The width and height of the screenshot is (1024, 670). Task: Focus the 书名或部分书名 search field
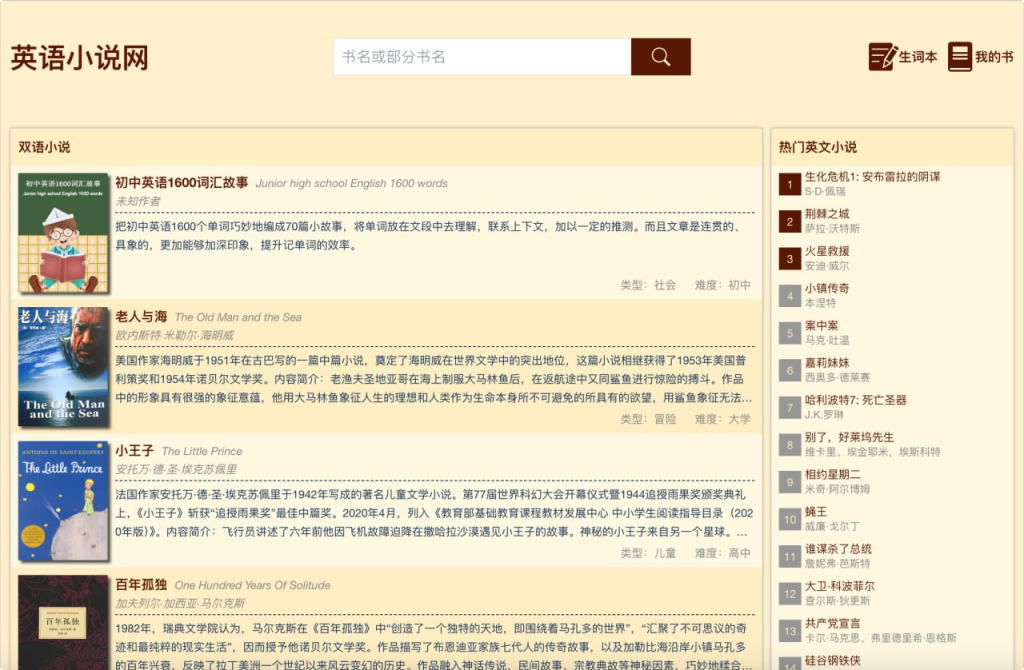pos(482,57)
